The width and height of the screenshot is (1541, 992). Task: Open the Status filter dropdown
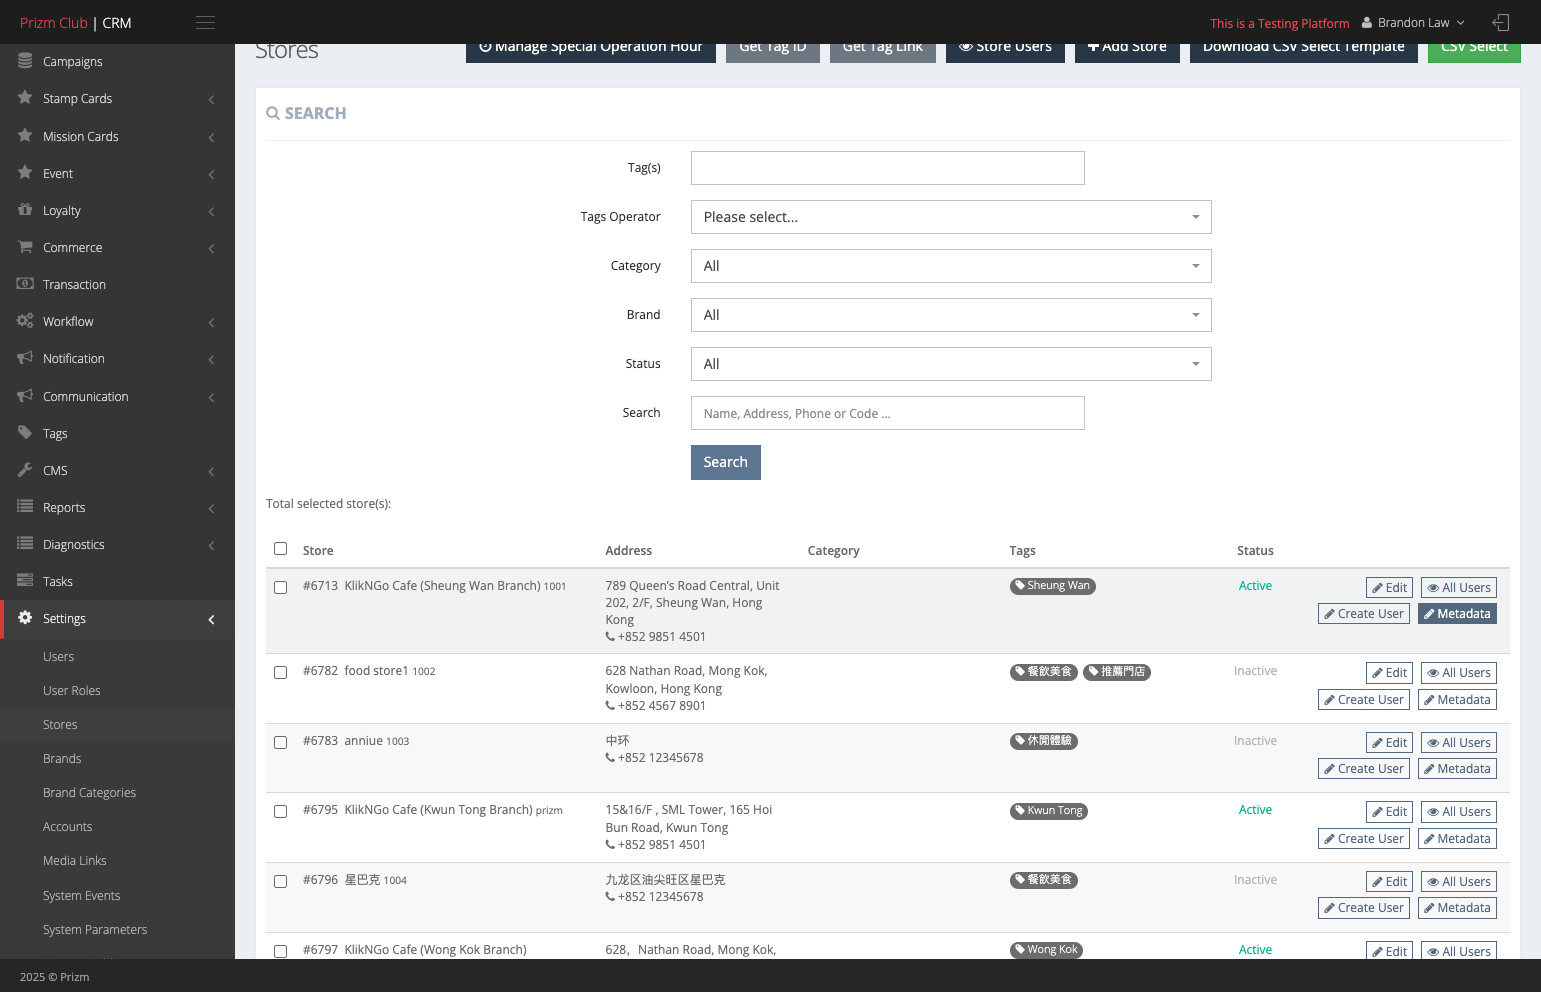[x=951, y=364]
